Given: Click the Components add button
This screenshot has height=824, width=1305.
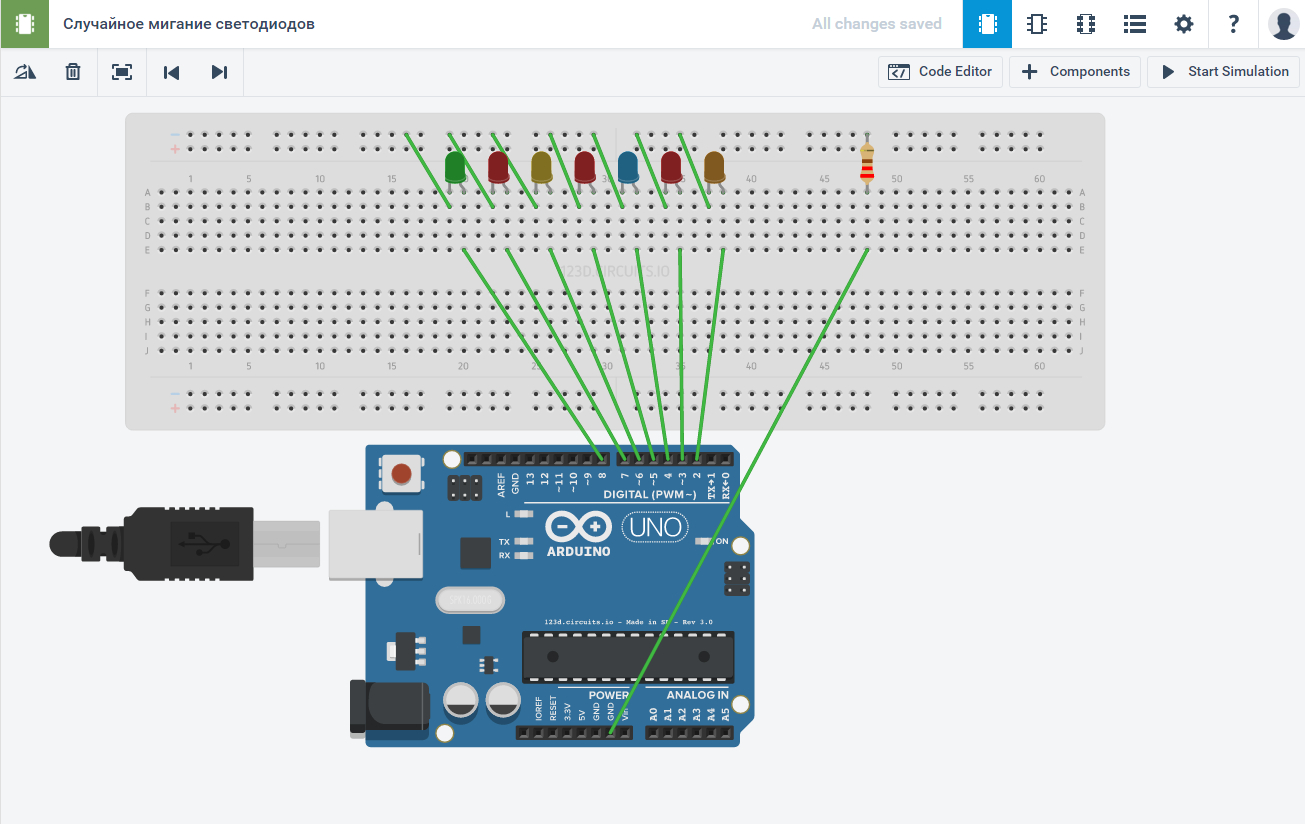Looking at the screenshot, I should coord(1075,71).
